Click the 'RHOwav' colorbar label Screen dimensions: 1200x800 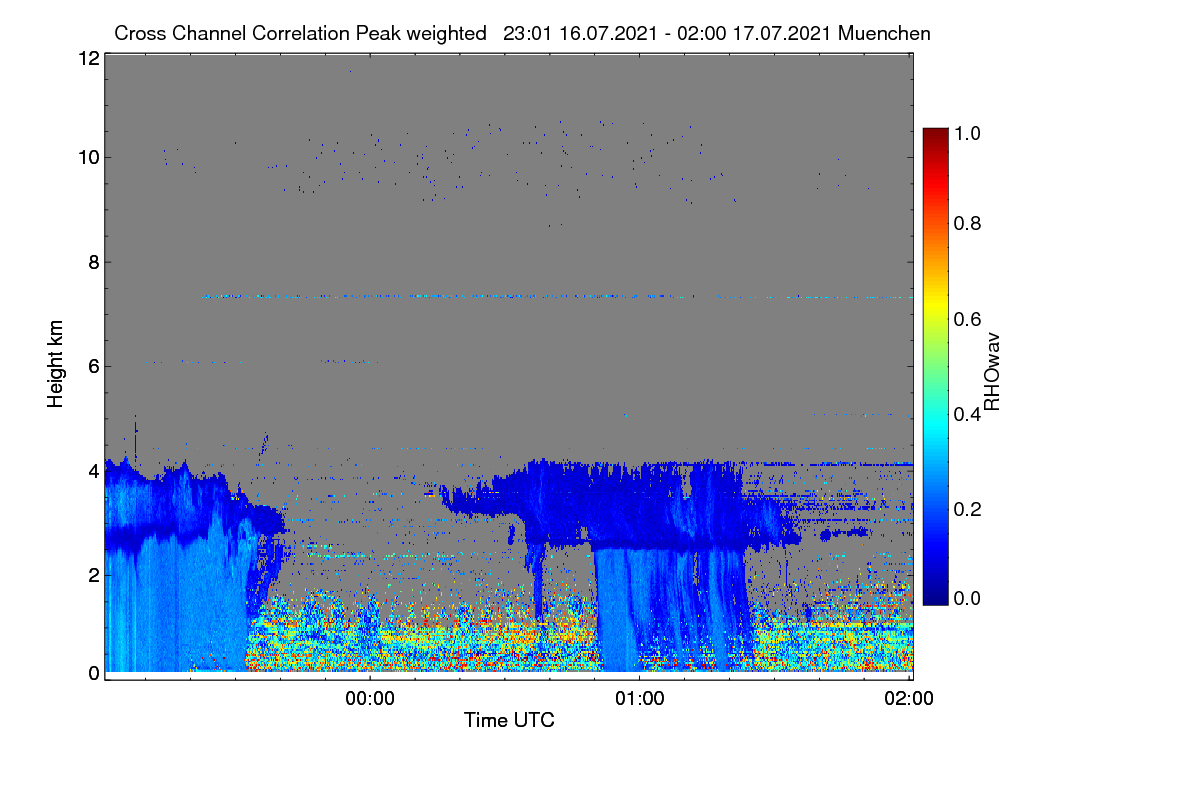992,372
